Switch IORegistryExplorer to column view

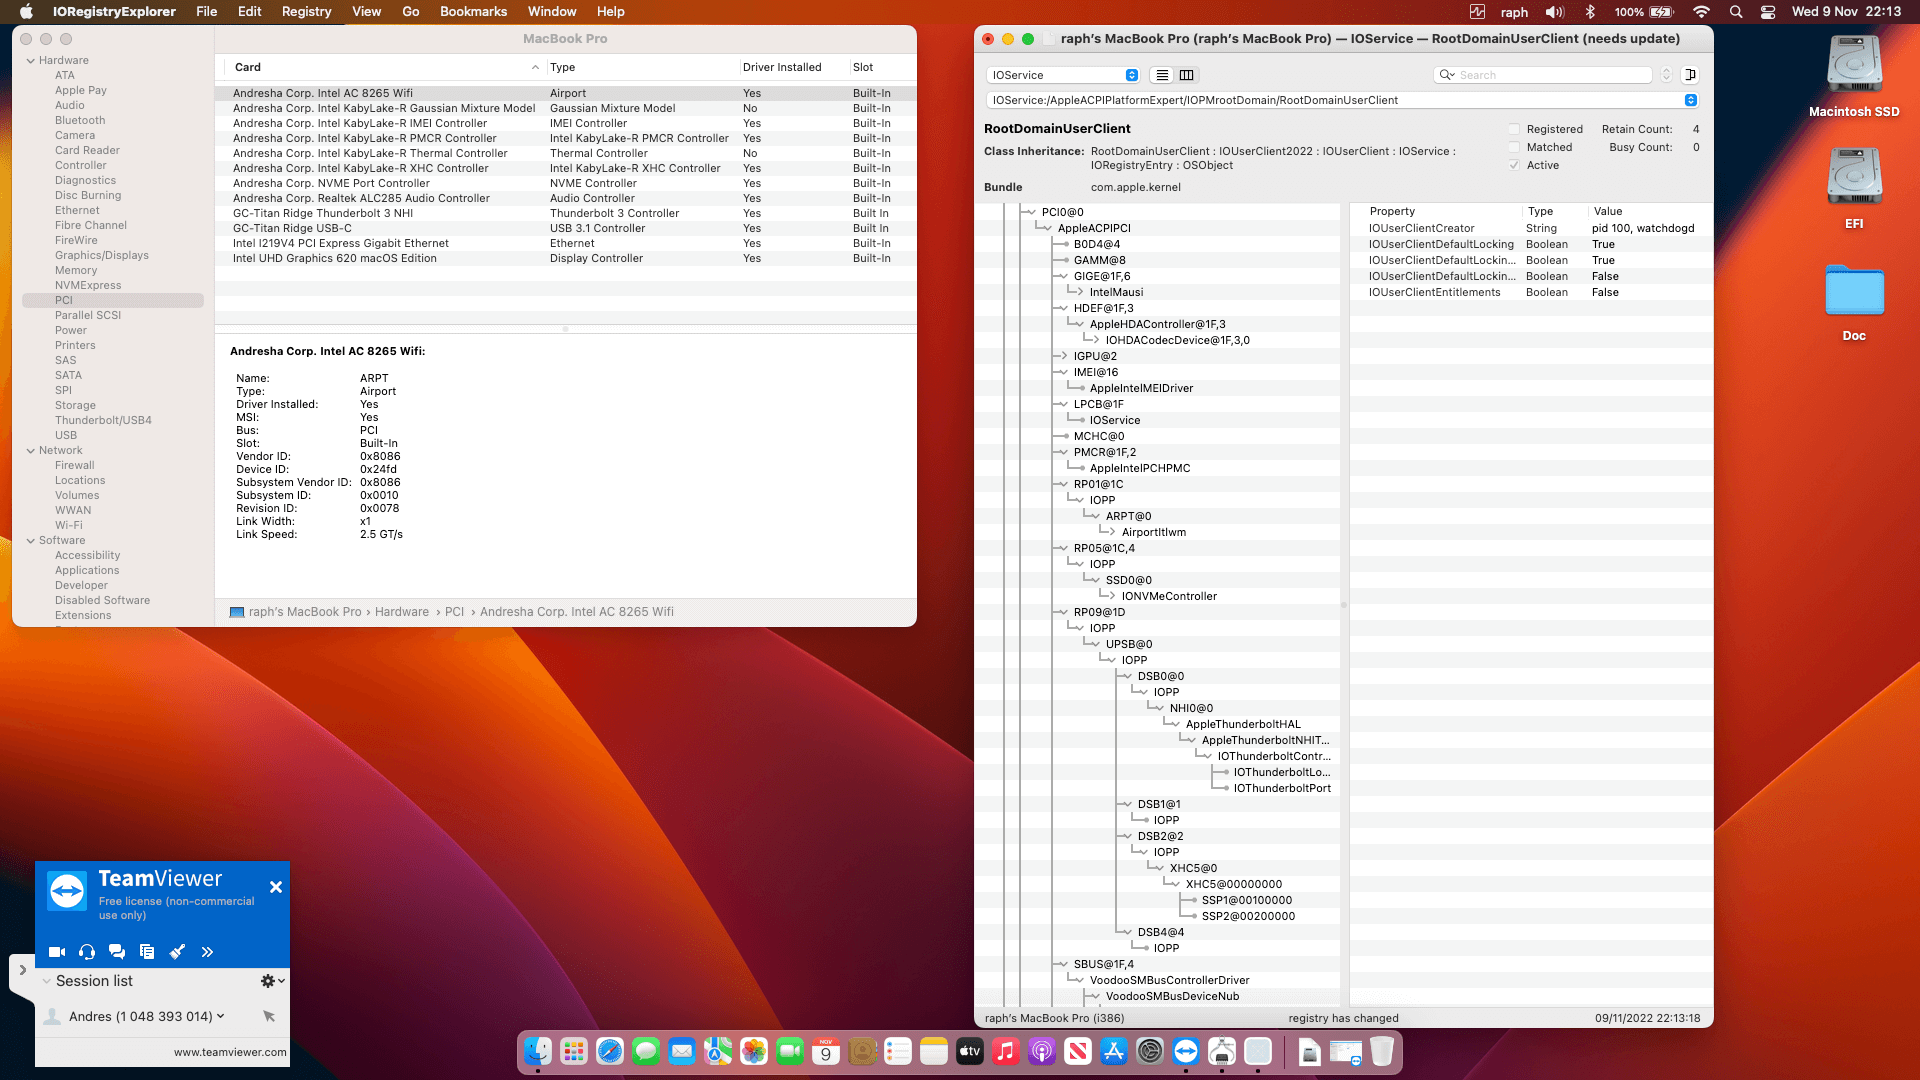click(1186, 75)
